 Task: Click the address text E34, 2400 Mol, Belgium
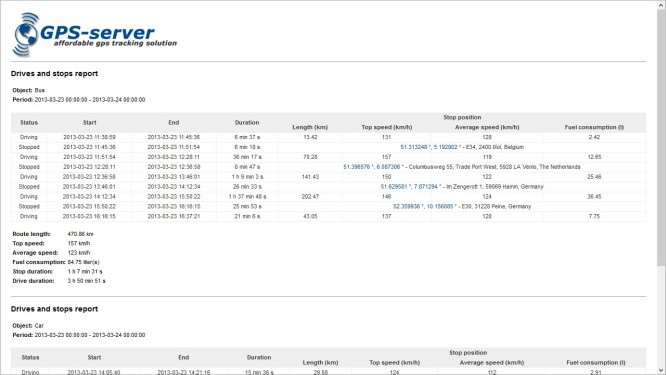point(495,147)
